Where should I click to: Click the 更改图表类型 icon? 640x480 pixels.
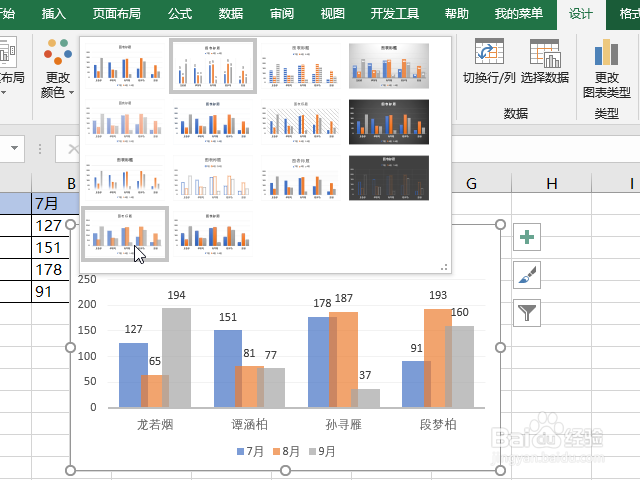[607, 52]
